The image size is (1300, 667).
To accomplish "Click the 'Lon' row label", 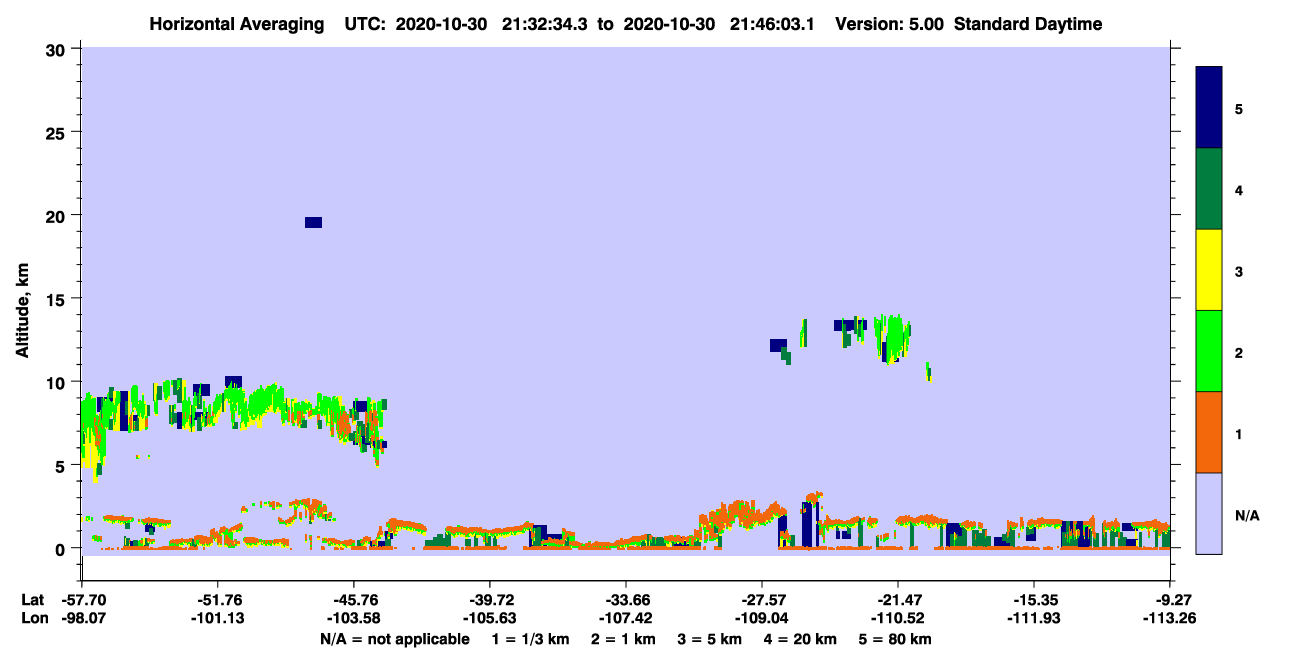I will click(33, 618).
